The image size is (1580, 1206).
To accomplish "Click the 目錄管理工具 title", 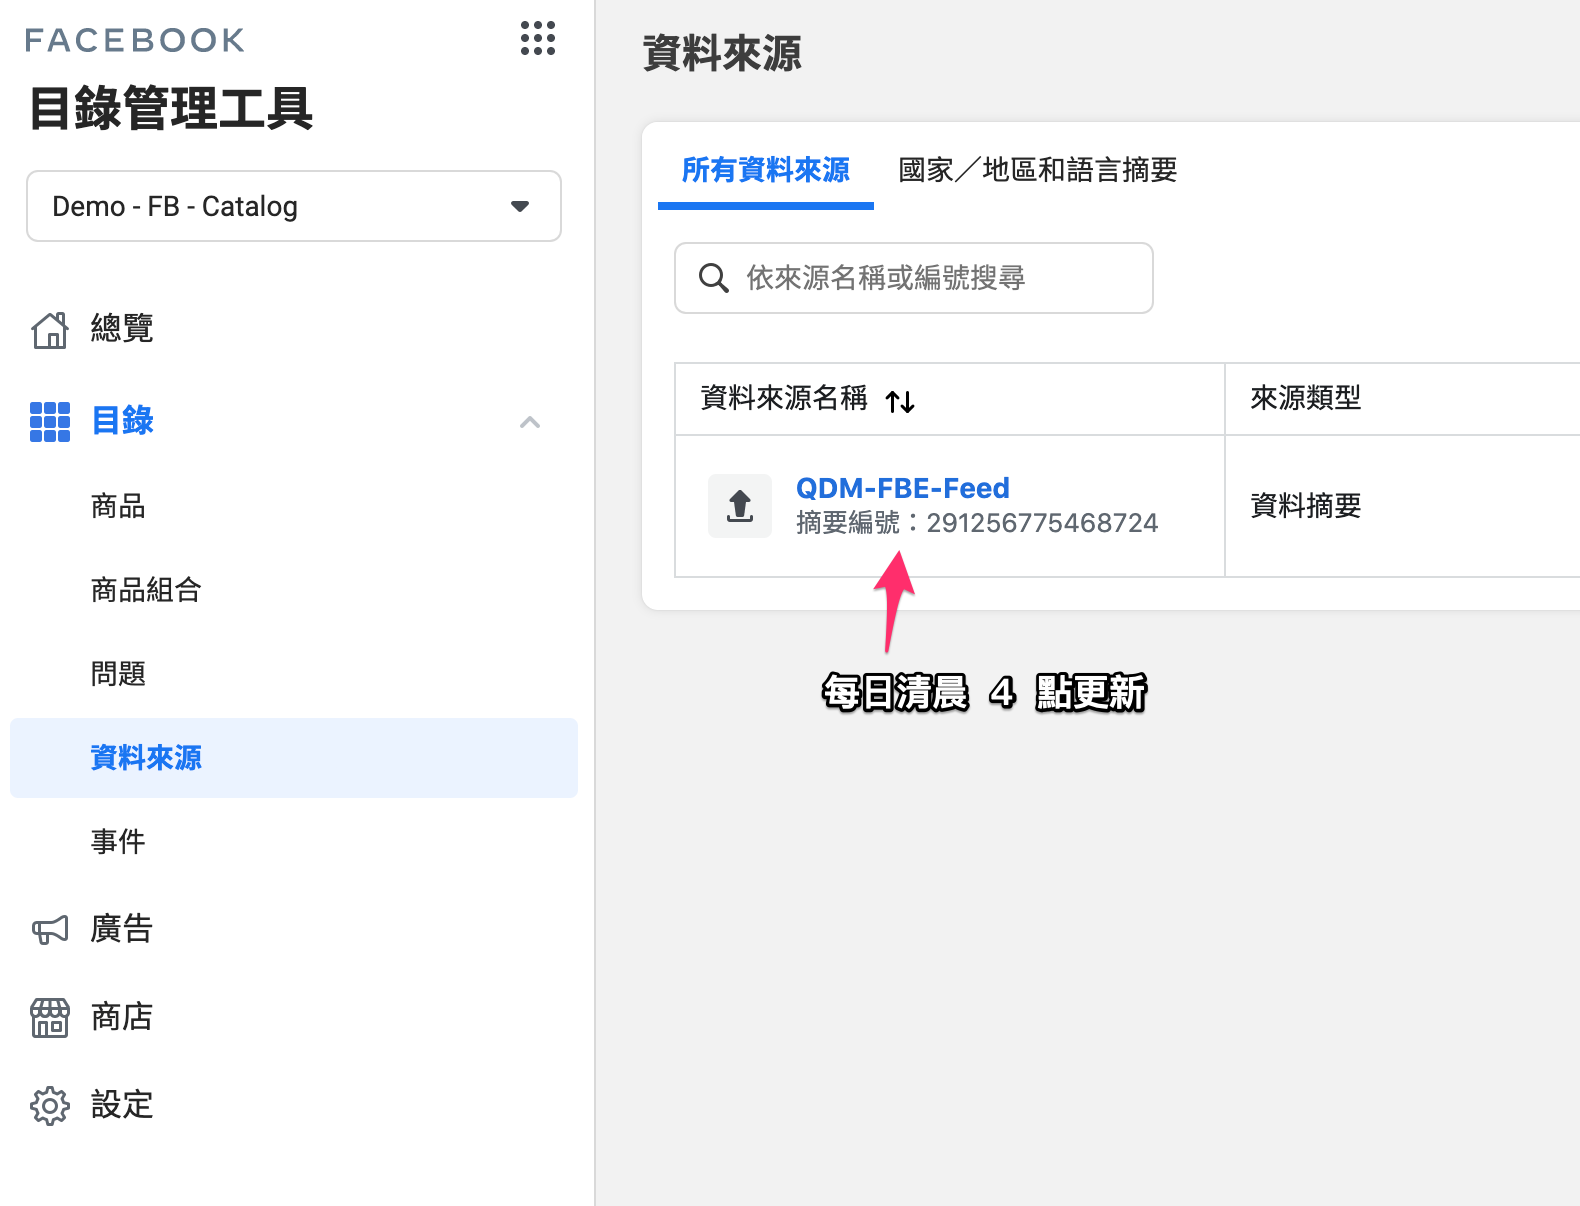I will click(171, 108).
